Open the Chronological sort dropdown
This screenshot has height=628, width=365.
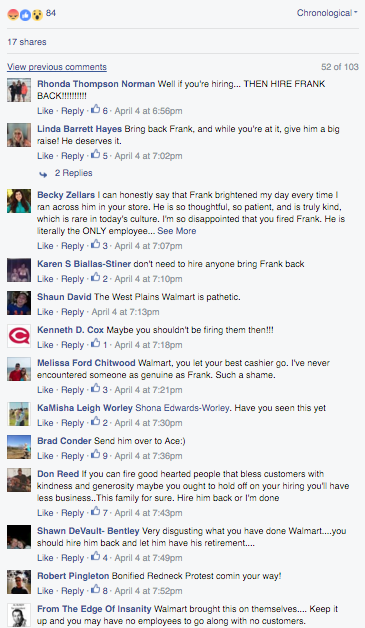327,13
